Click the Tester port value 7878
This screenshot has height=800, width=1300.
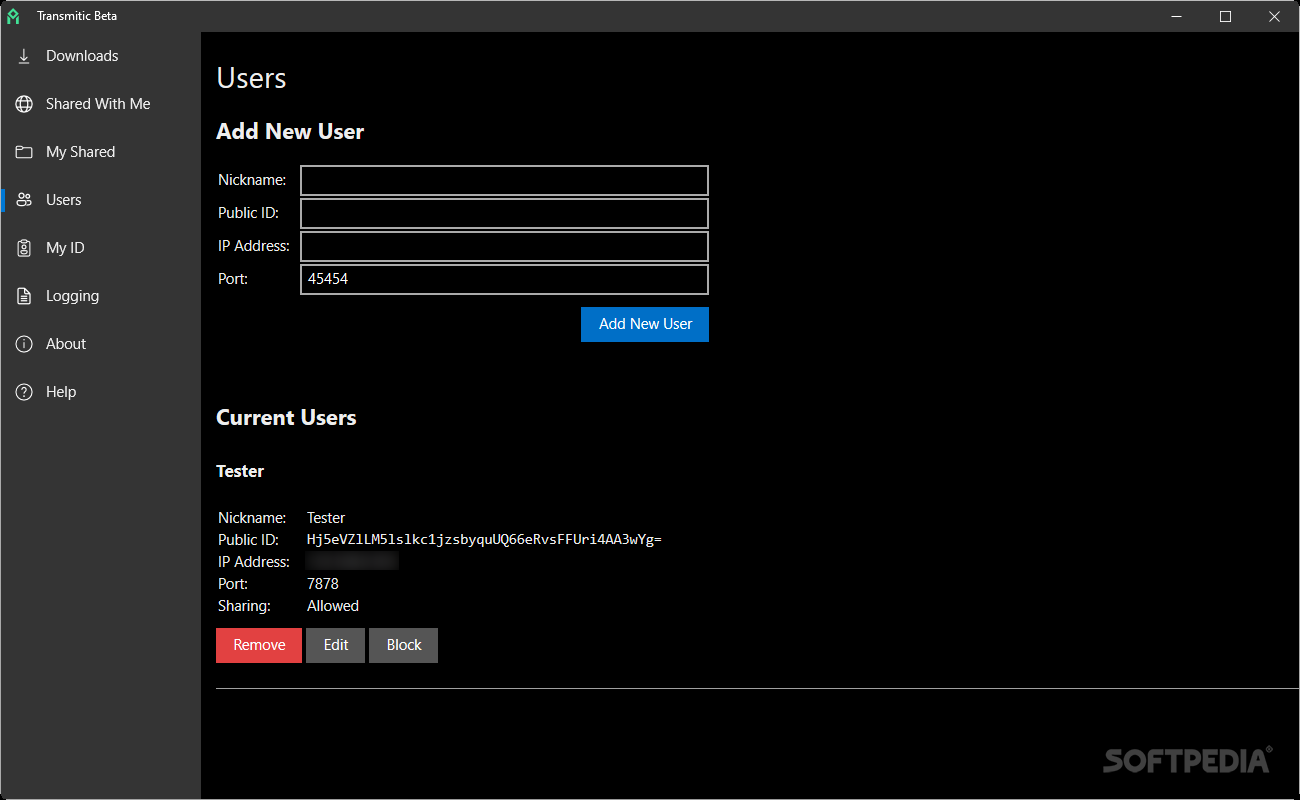pos(323,584)
